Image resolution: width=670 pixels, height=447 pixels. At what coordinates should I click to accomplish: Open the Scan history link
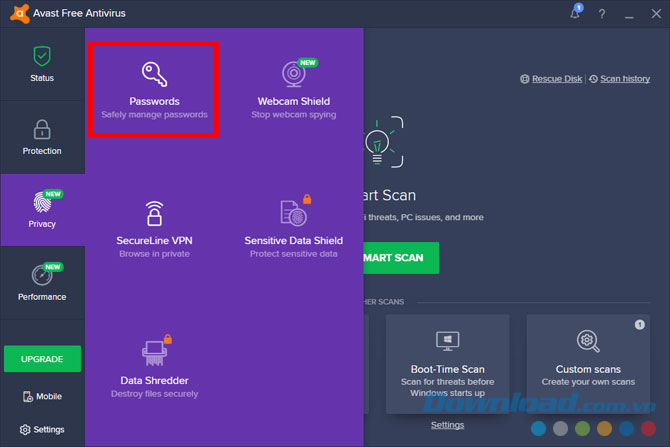[625, 79]
